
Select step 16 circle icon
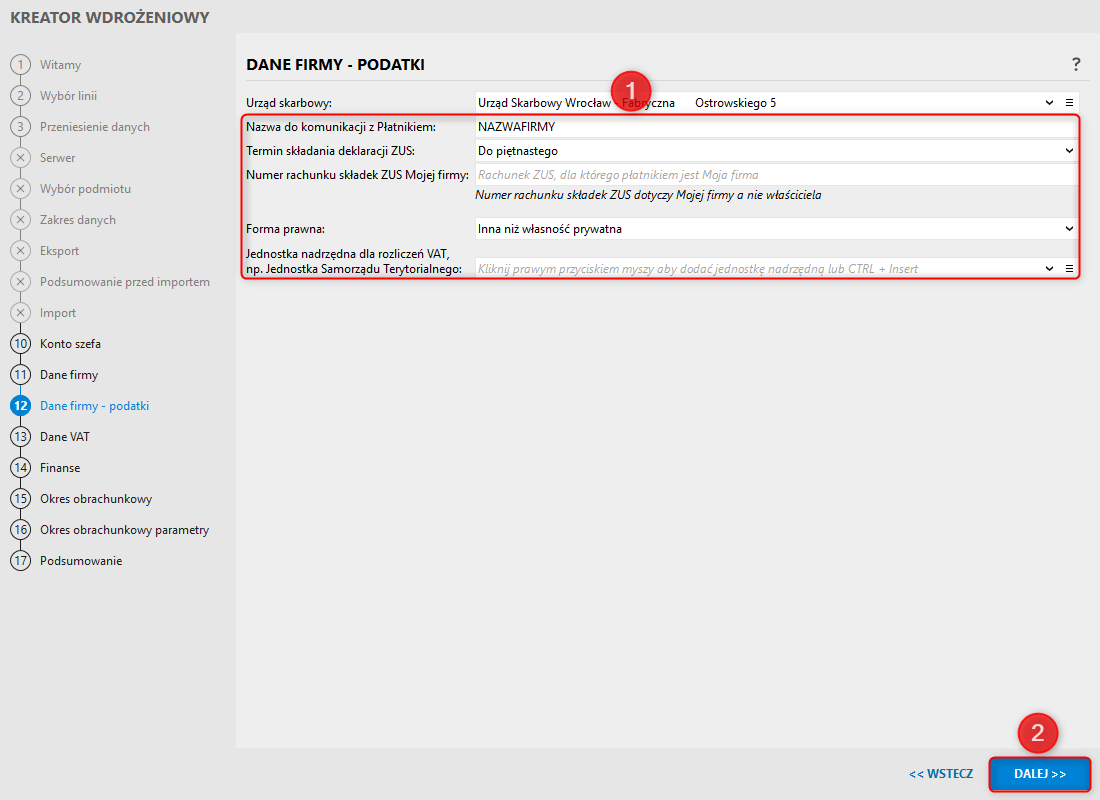(x=20, y=530)
